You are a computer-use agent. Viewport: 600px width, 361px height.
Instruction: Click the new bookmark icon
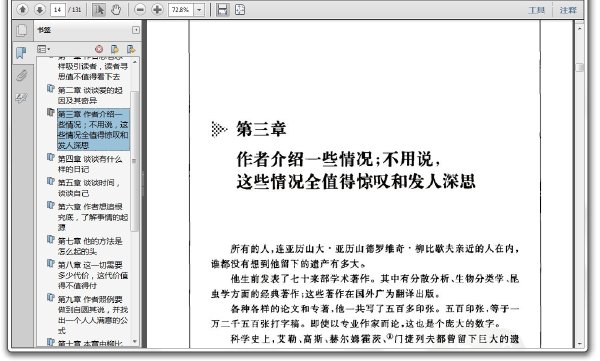[114, 49]
